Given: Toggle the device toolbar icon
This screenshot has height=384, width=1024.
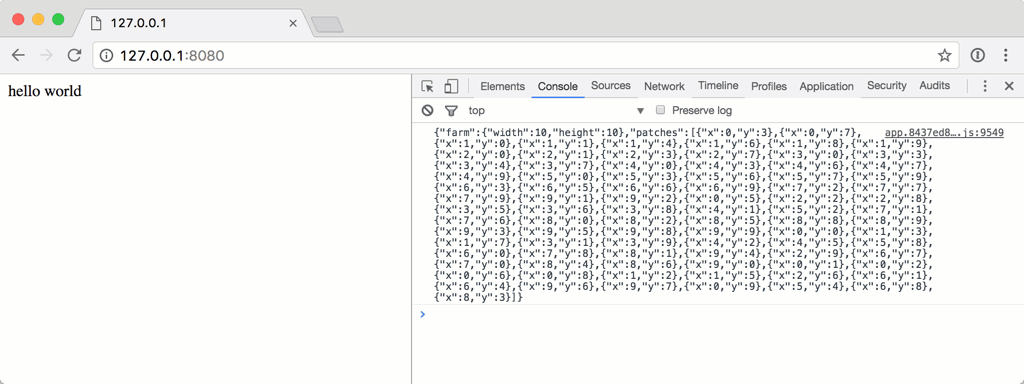Looking at the screenshot, I should coord(451,86).
